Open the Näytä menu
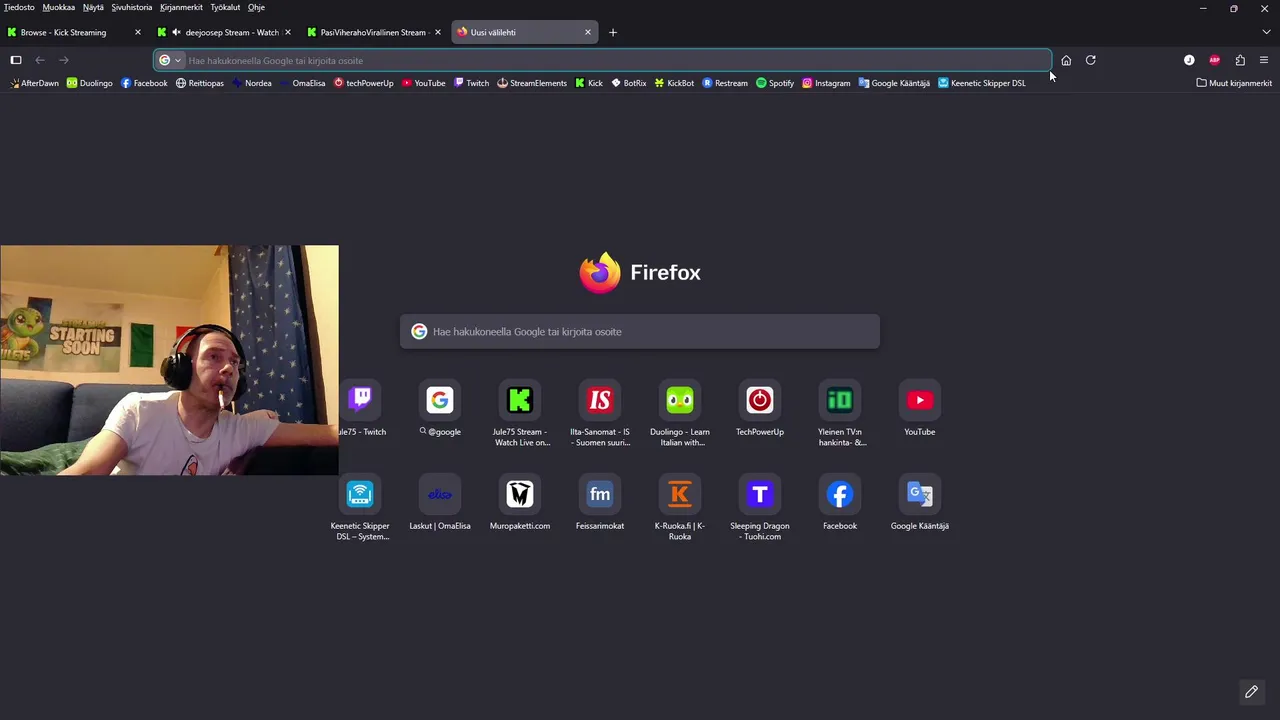The width and height of the screenshot is (1280, 720). (x=93, y=7)
